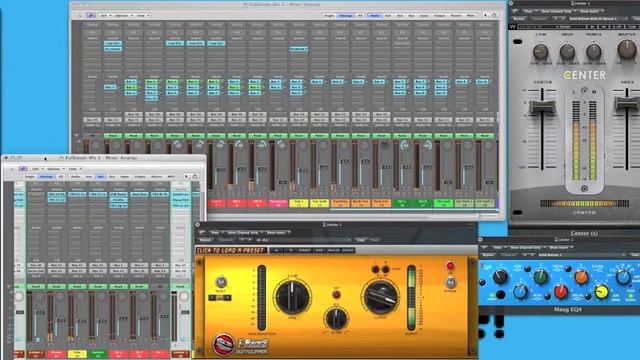This screenshot has width=640, height=360.
Task: Toggle Bypass in Soft Clipper plugin header
Action: click(x=205, y=240)
